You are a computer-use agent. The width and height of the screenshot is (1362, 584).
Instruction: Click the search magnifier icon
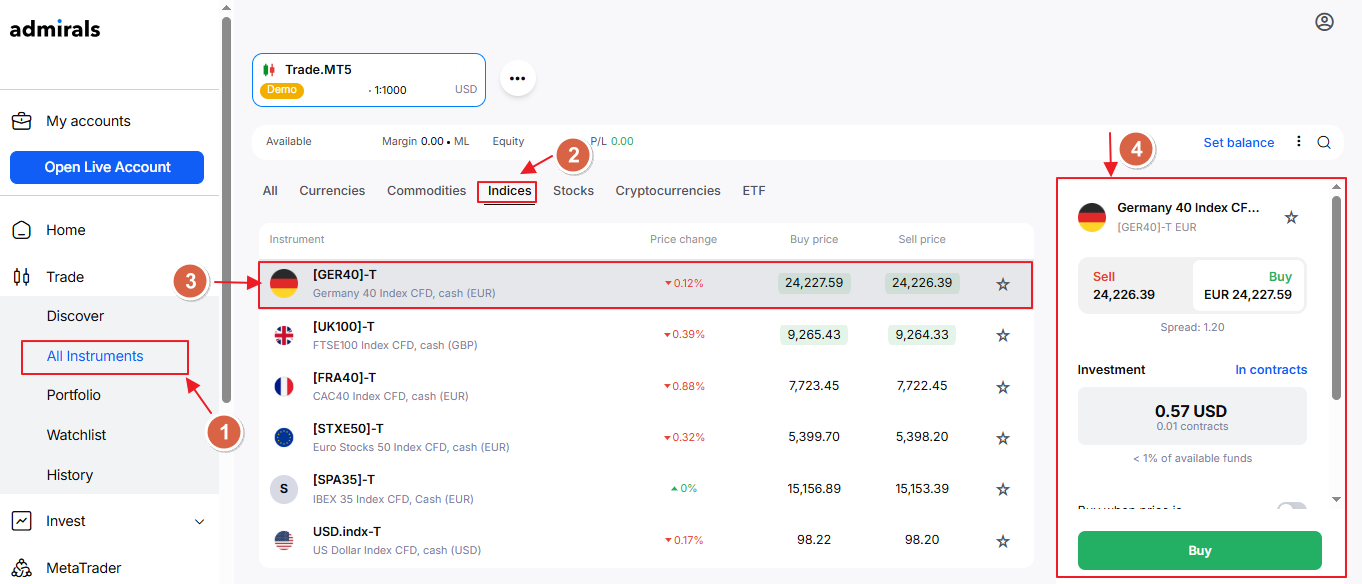[x=1324, y=142]
